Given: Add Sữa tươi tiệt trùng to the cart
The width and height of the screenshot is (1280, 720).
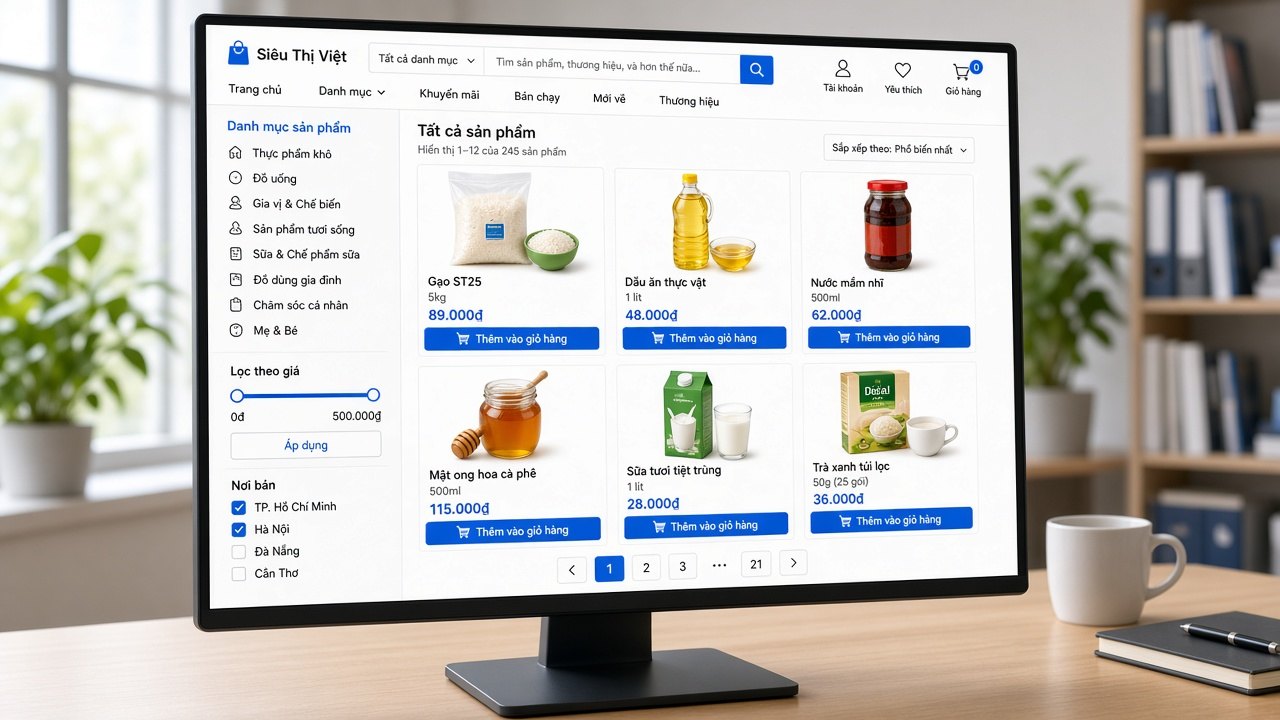Looking at the screenshot, I should point(706,526).
